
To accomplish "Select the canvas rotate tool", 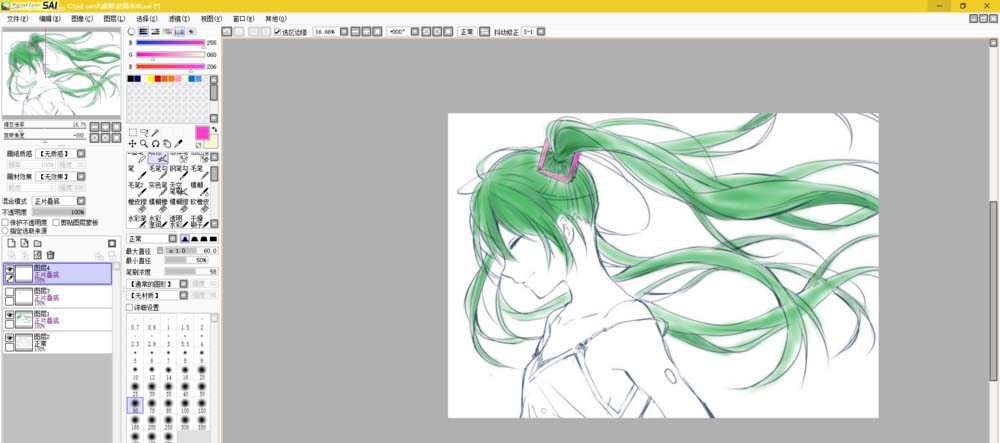I will point(155,144).
